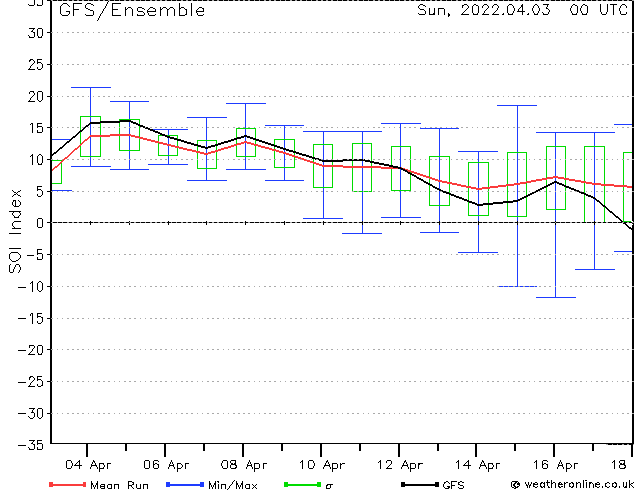Click the 14 Apr axis label
Screen dimensions: 634x490
pyautogui.click(x=478, y=465)
